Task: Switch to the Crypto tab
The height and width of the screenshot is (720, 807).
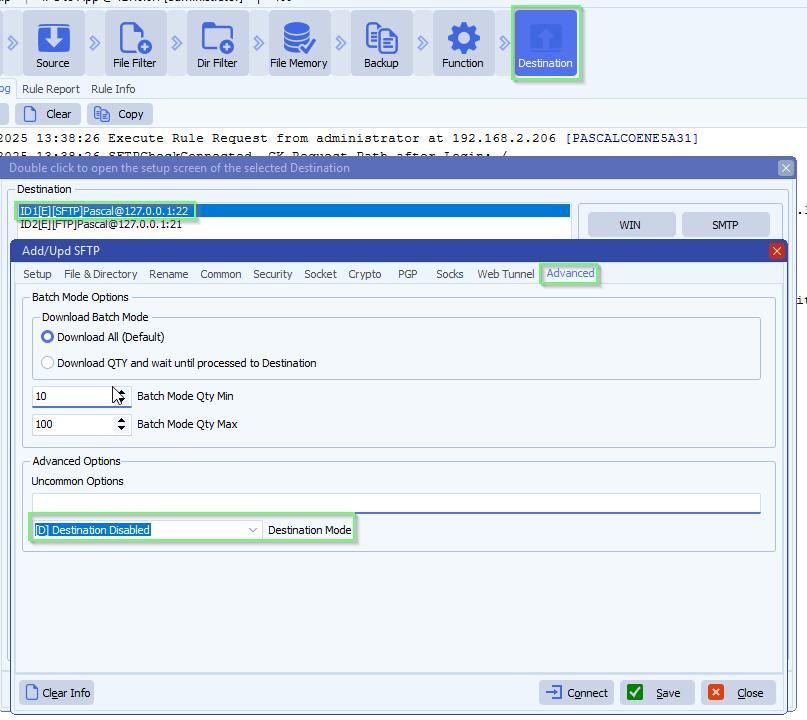Action: tap(365, 274)
